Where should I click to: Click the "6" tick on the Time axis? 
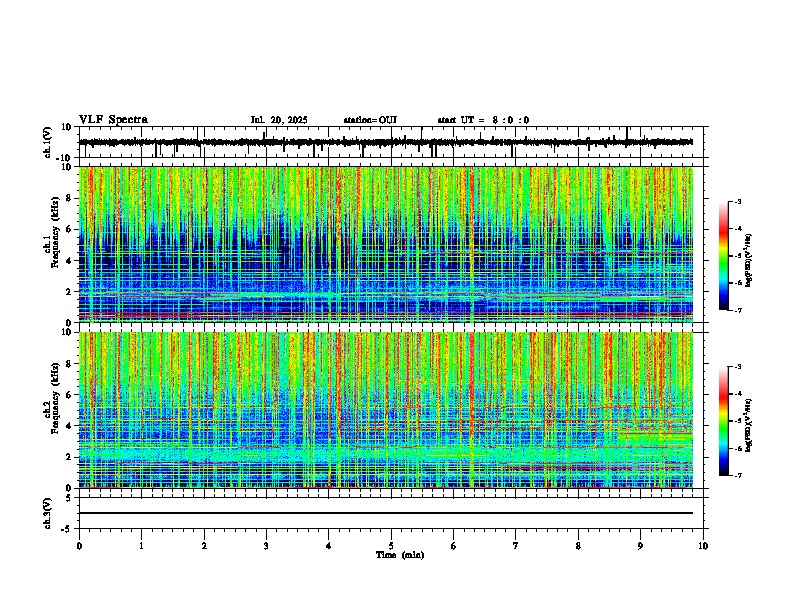pos(454,546)
